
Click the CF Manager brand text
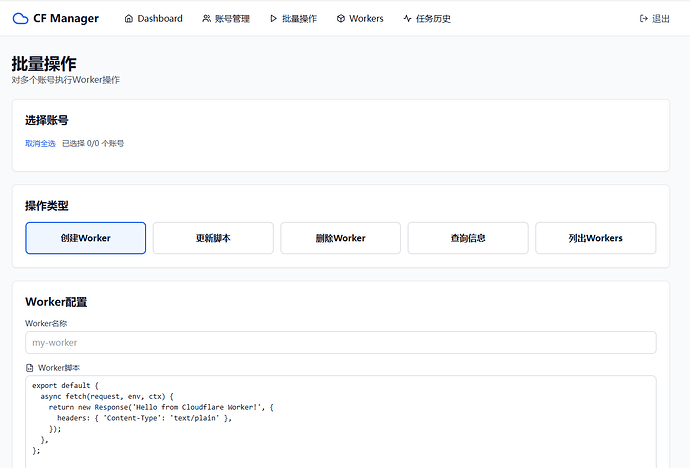[x=66, y=18]
